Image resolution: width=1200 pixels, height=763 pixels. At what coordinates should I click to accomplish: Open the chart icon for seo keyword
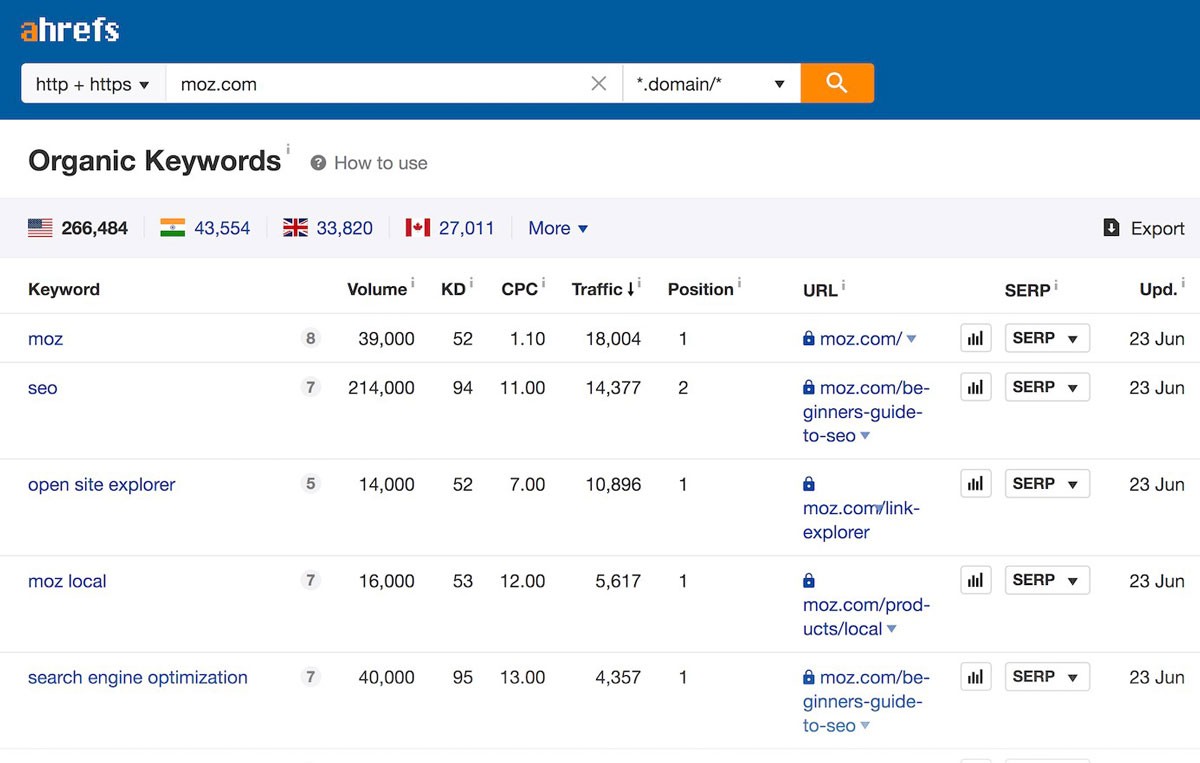[x=975, y=387]
